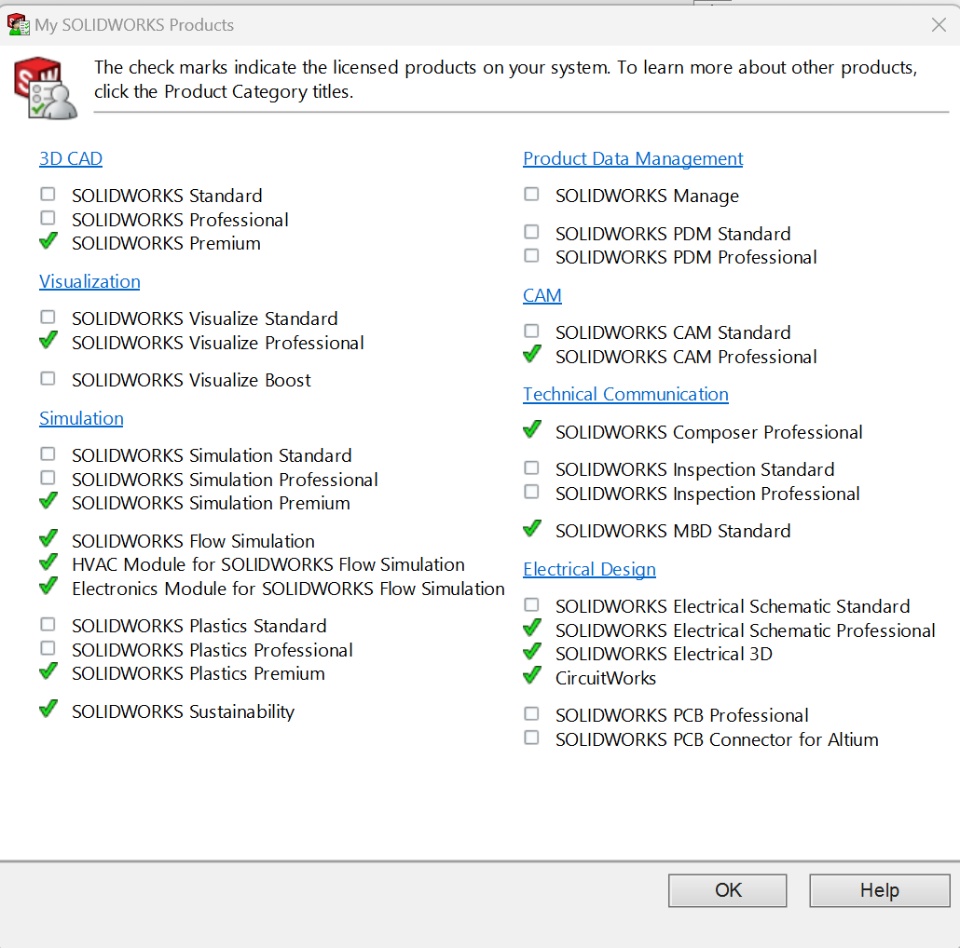Click green check mark beside SOLIDWORKS Flow Simulation
This screenshot has height=948, width=960.
pos(48,539)
